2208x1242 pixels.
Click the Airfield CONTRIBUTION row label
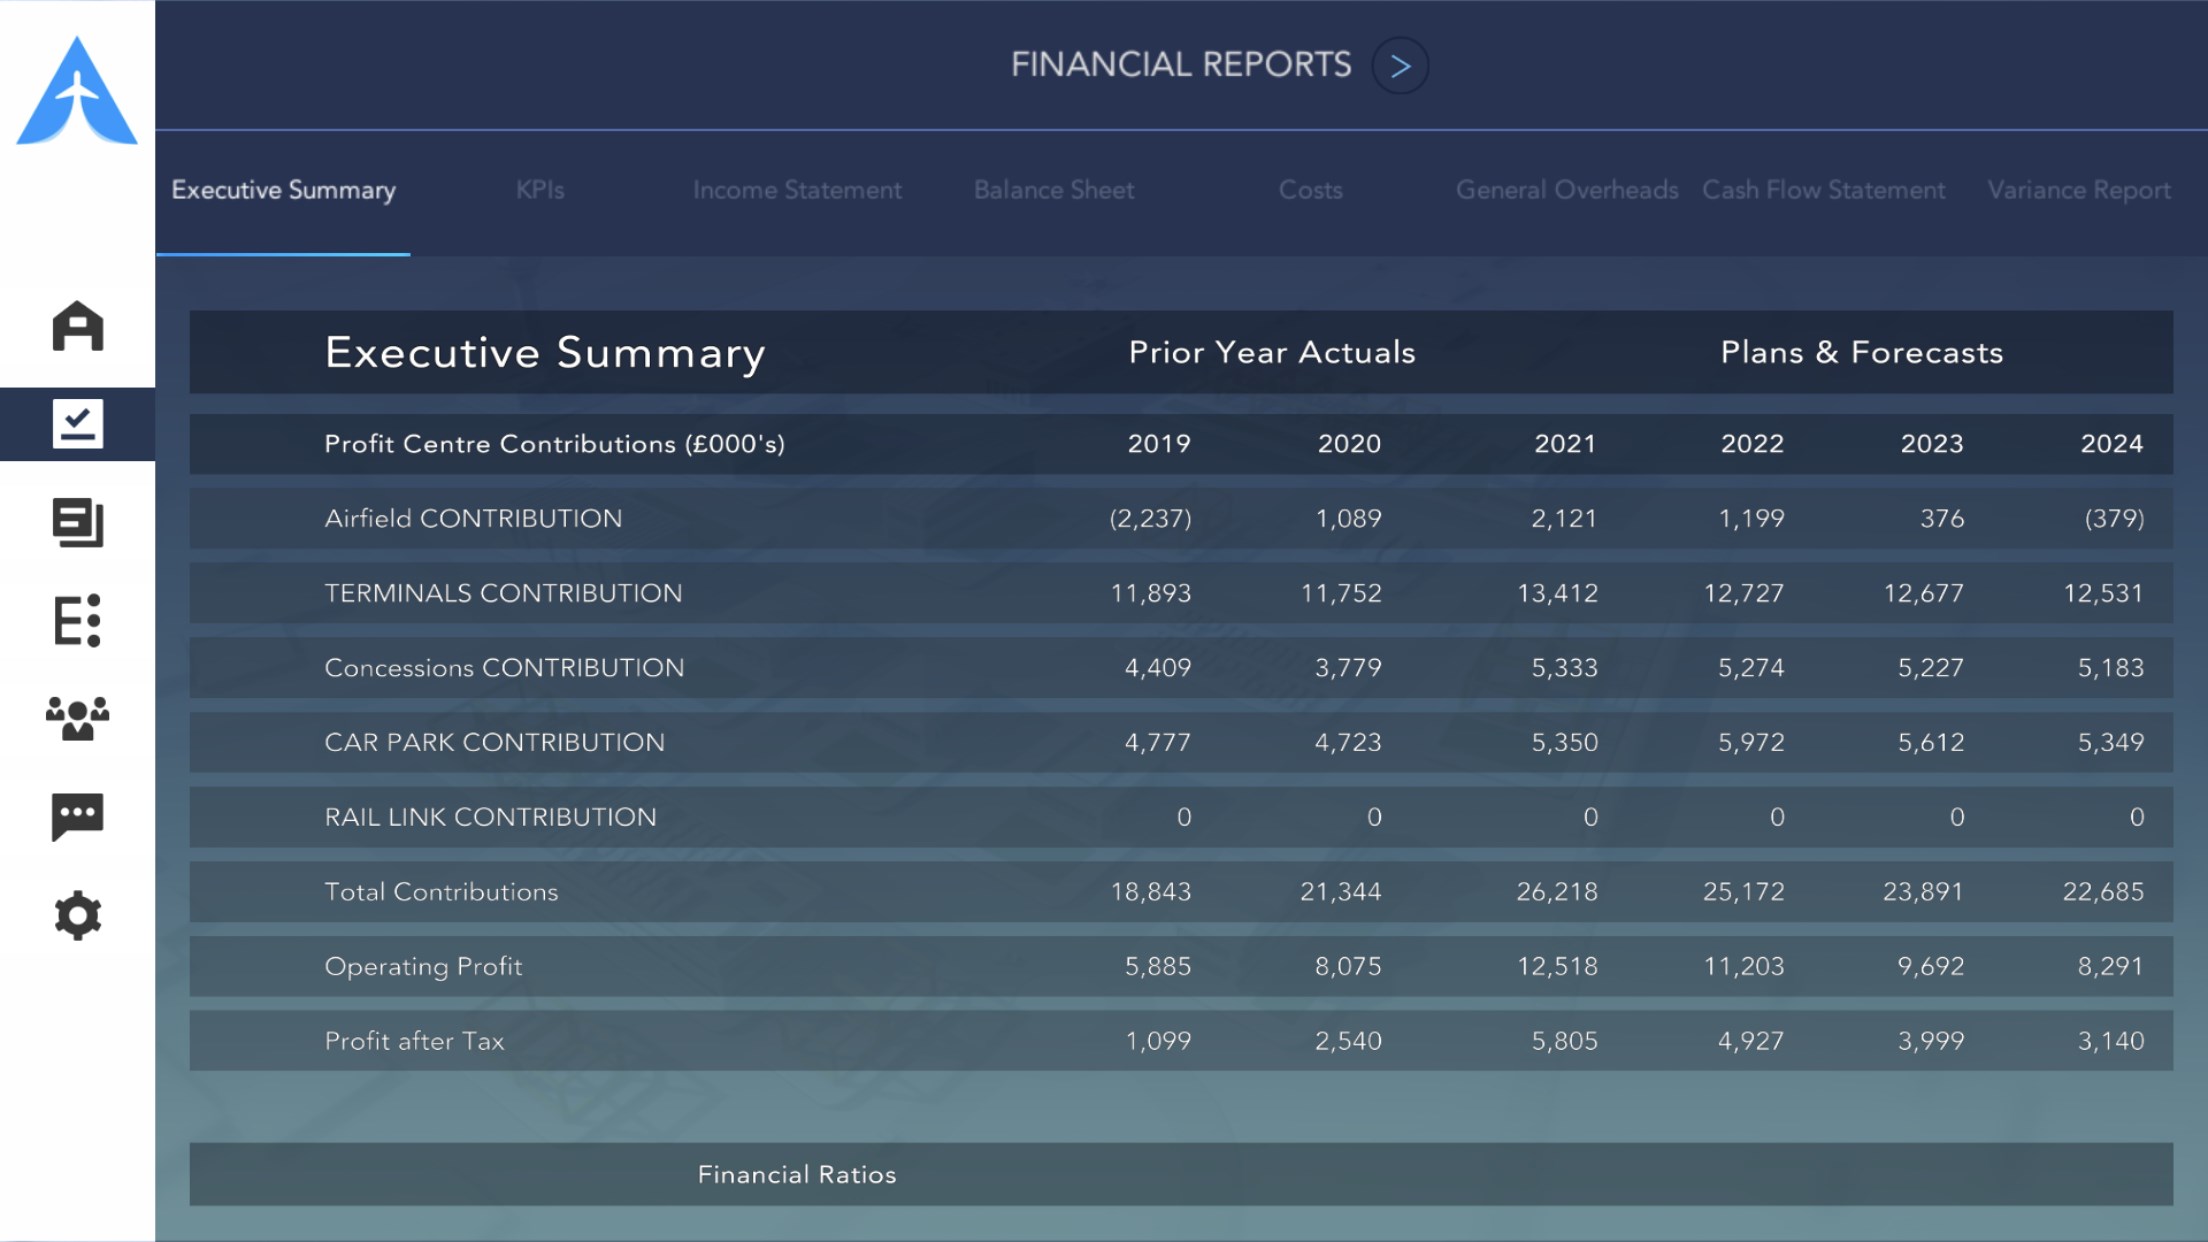point(473,518)
